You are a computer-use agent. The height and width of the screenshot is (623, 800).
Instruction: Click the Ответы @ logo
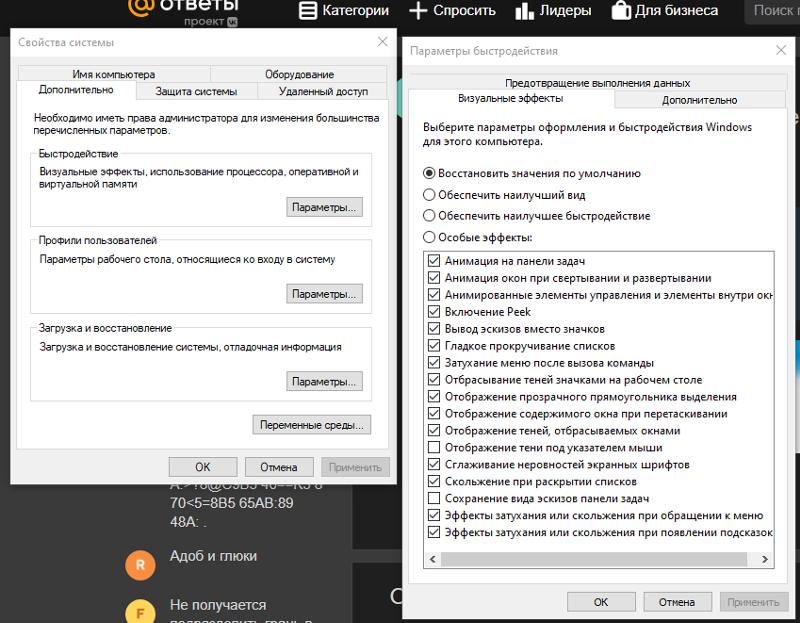[x=141, y=8]
